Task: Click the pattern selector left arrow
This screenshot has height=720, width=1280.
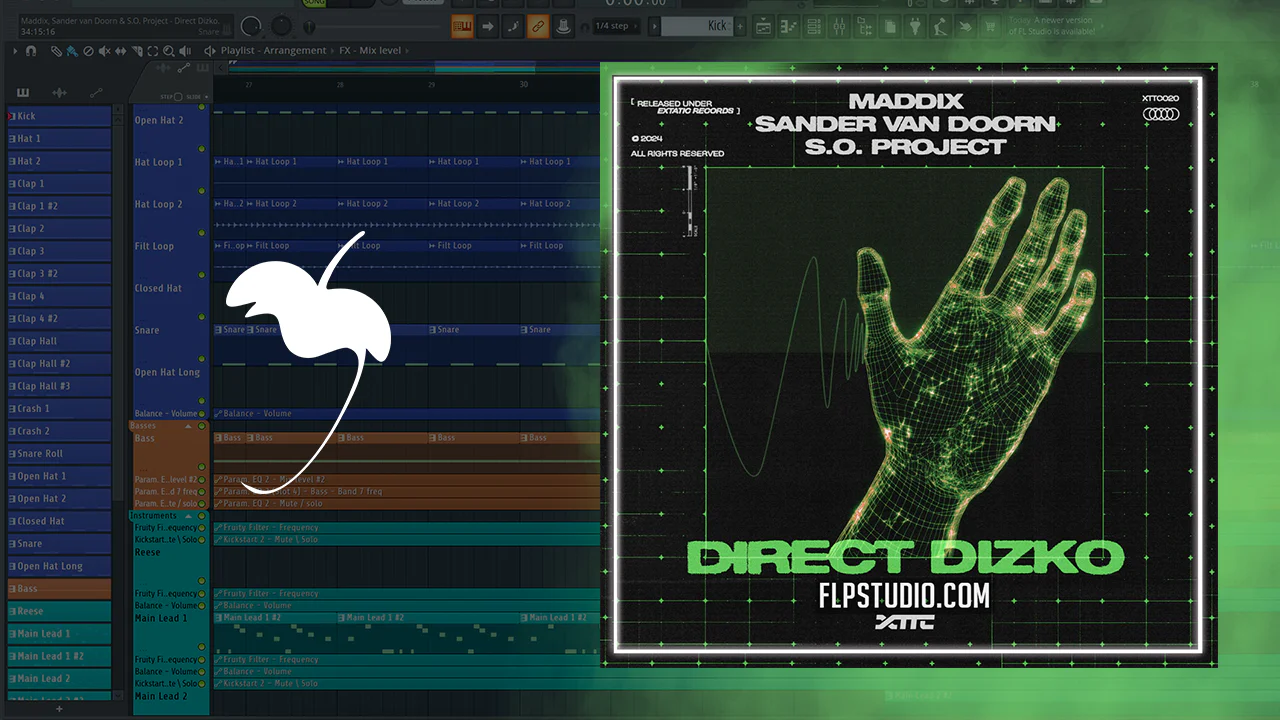Action: (654, 26)
